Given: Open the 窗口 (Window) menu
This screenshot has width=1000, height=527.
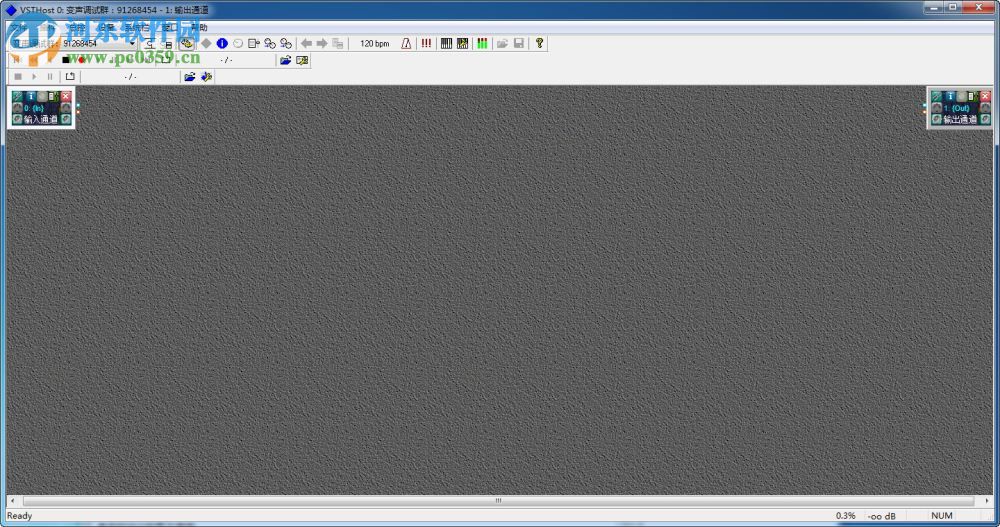Looking at the screenshot, I should 170,27.
